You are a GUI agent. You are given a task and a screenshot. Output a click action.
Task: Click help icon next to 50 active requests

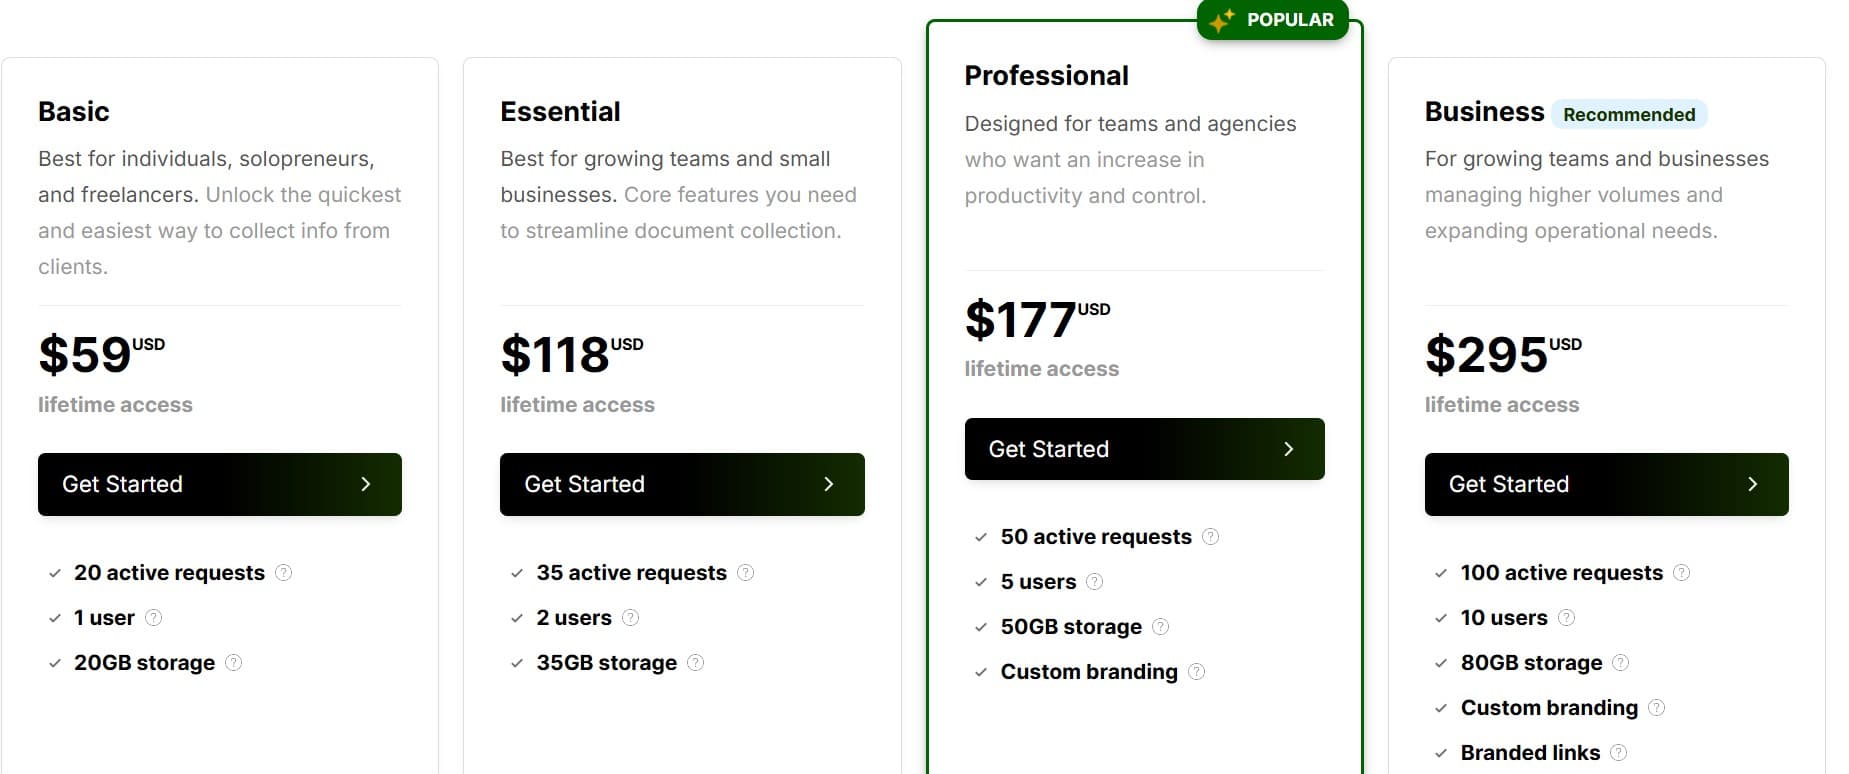click(1210, 537)
